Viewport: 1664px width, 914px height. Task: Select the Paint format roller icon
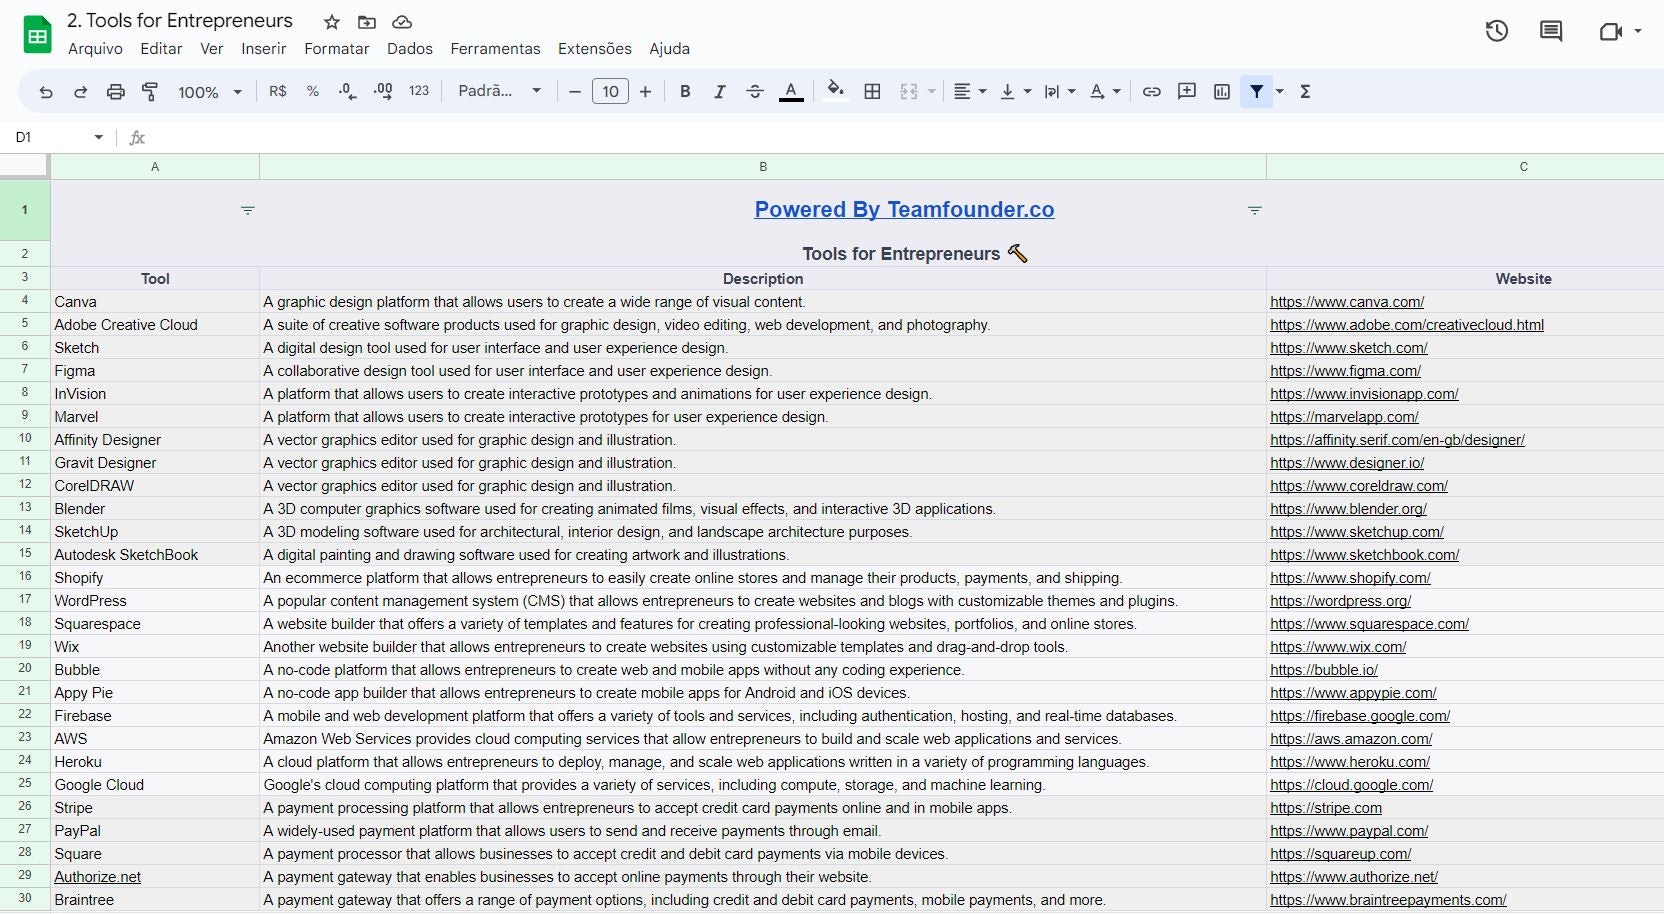click(150, 92)
